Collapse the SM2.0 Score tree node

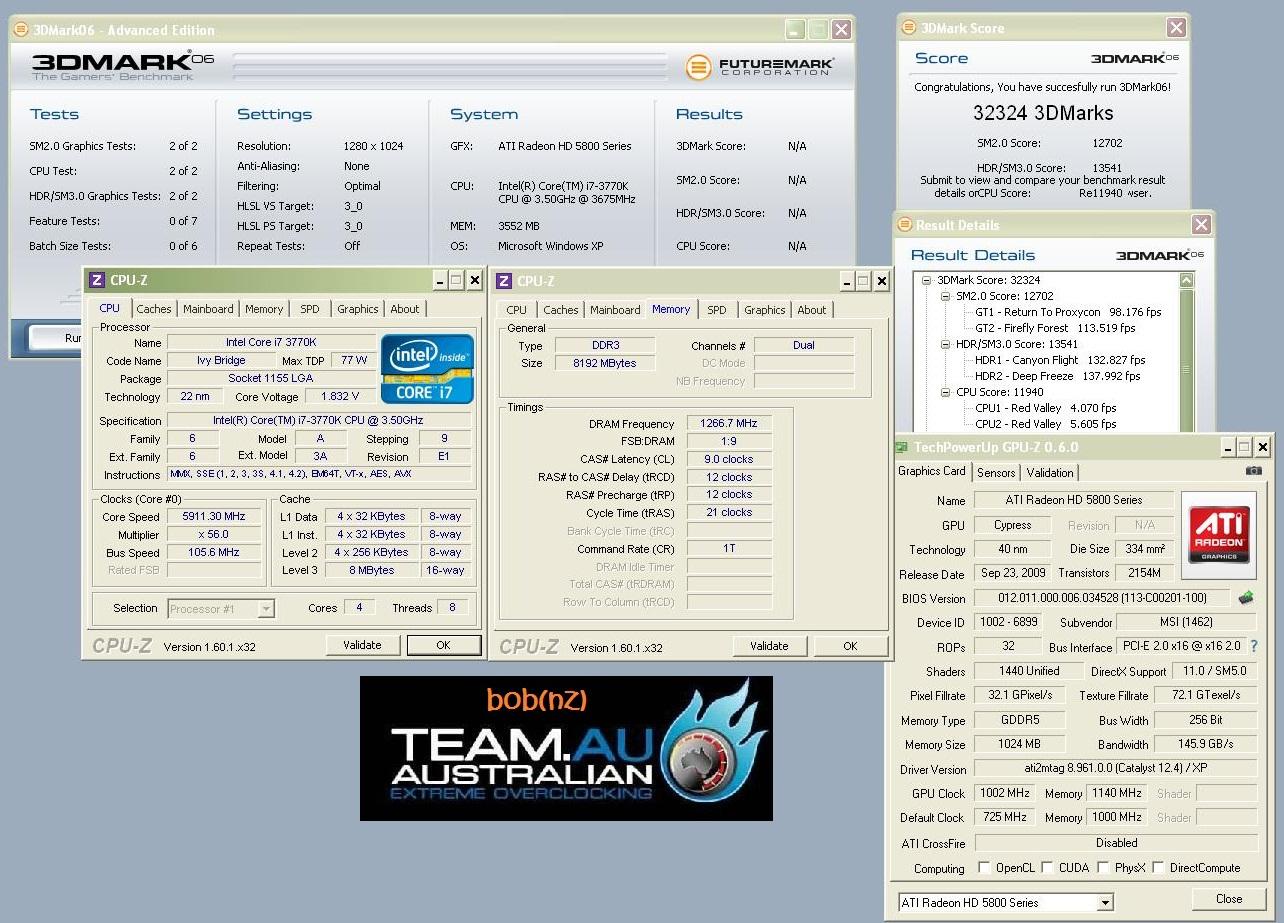click(945, 296)
